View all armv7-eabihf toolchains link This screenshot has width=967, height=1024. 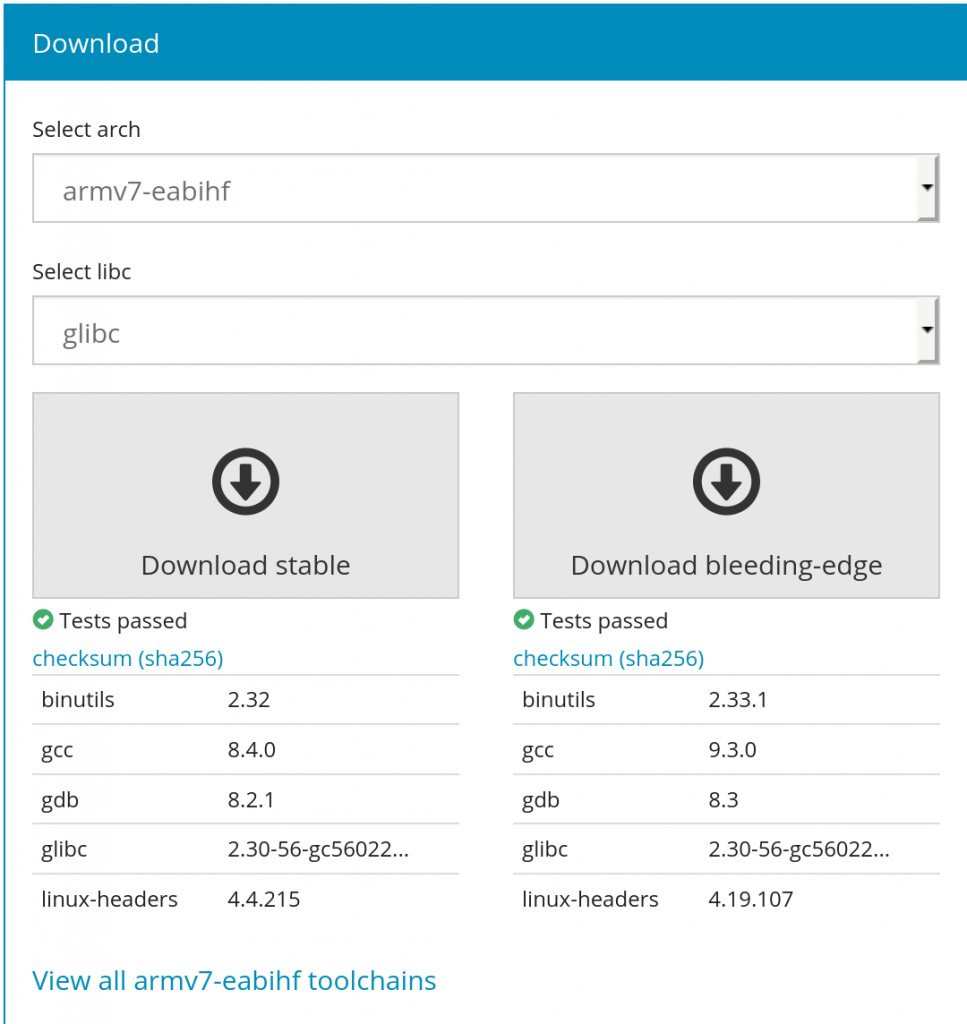click(x=234, y=981)
